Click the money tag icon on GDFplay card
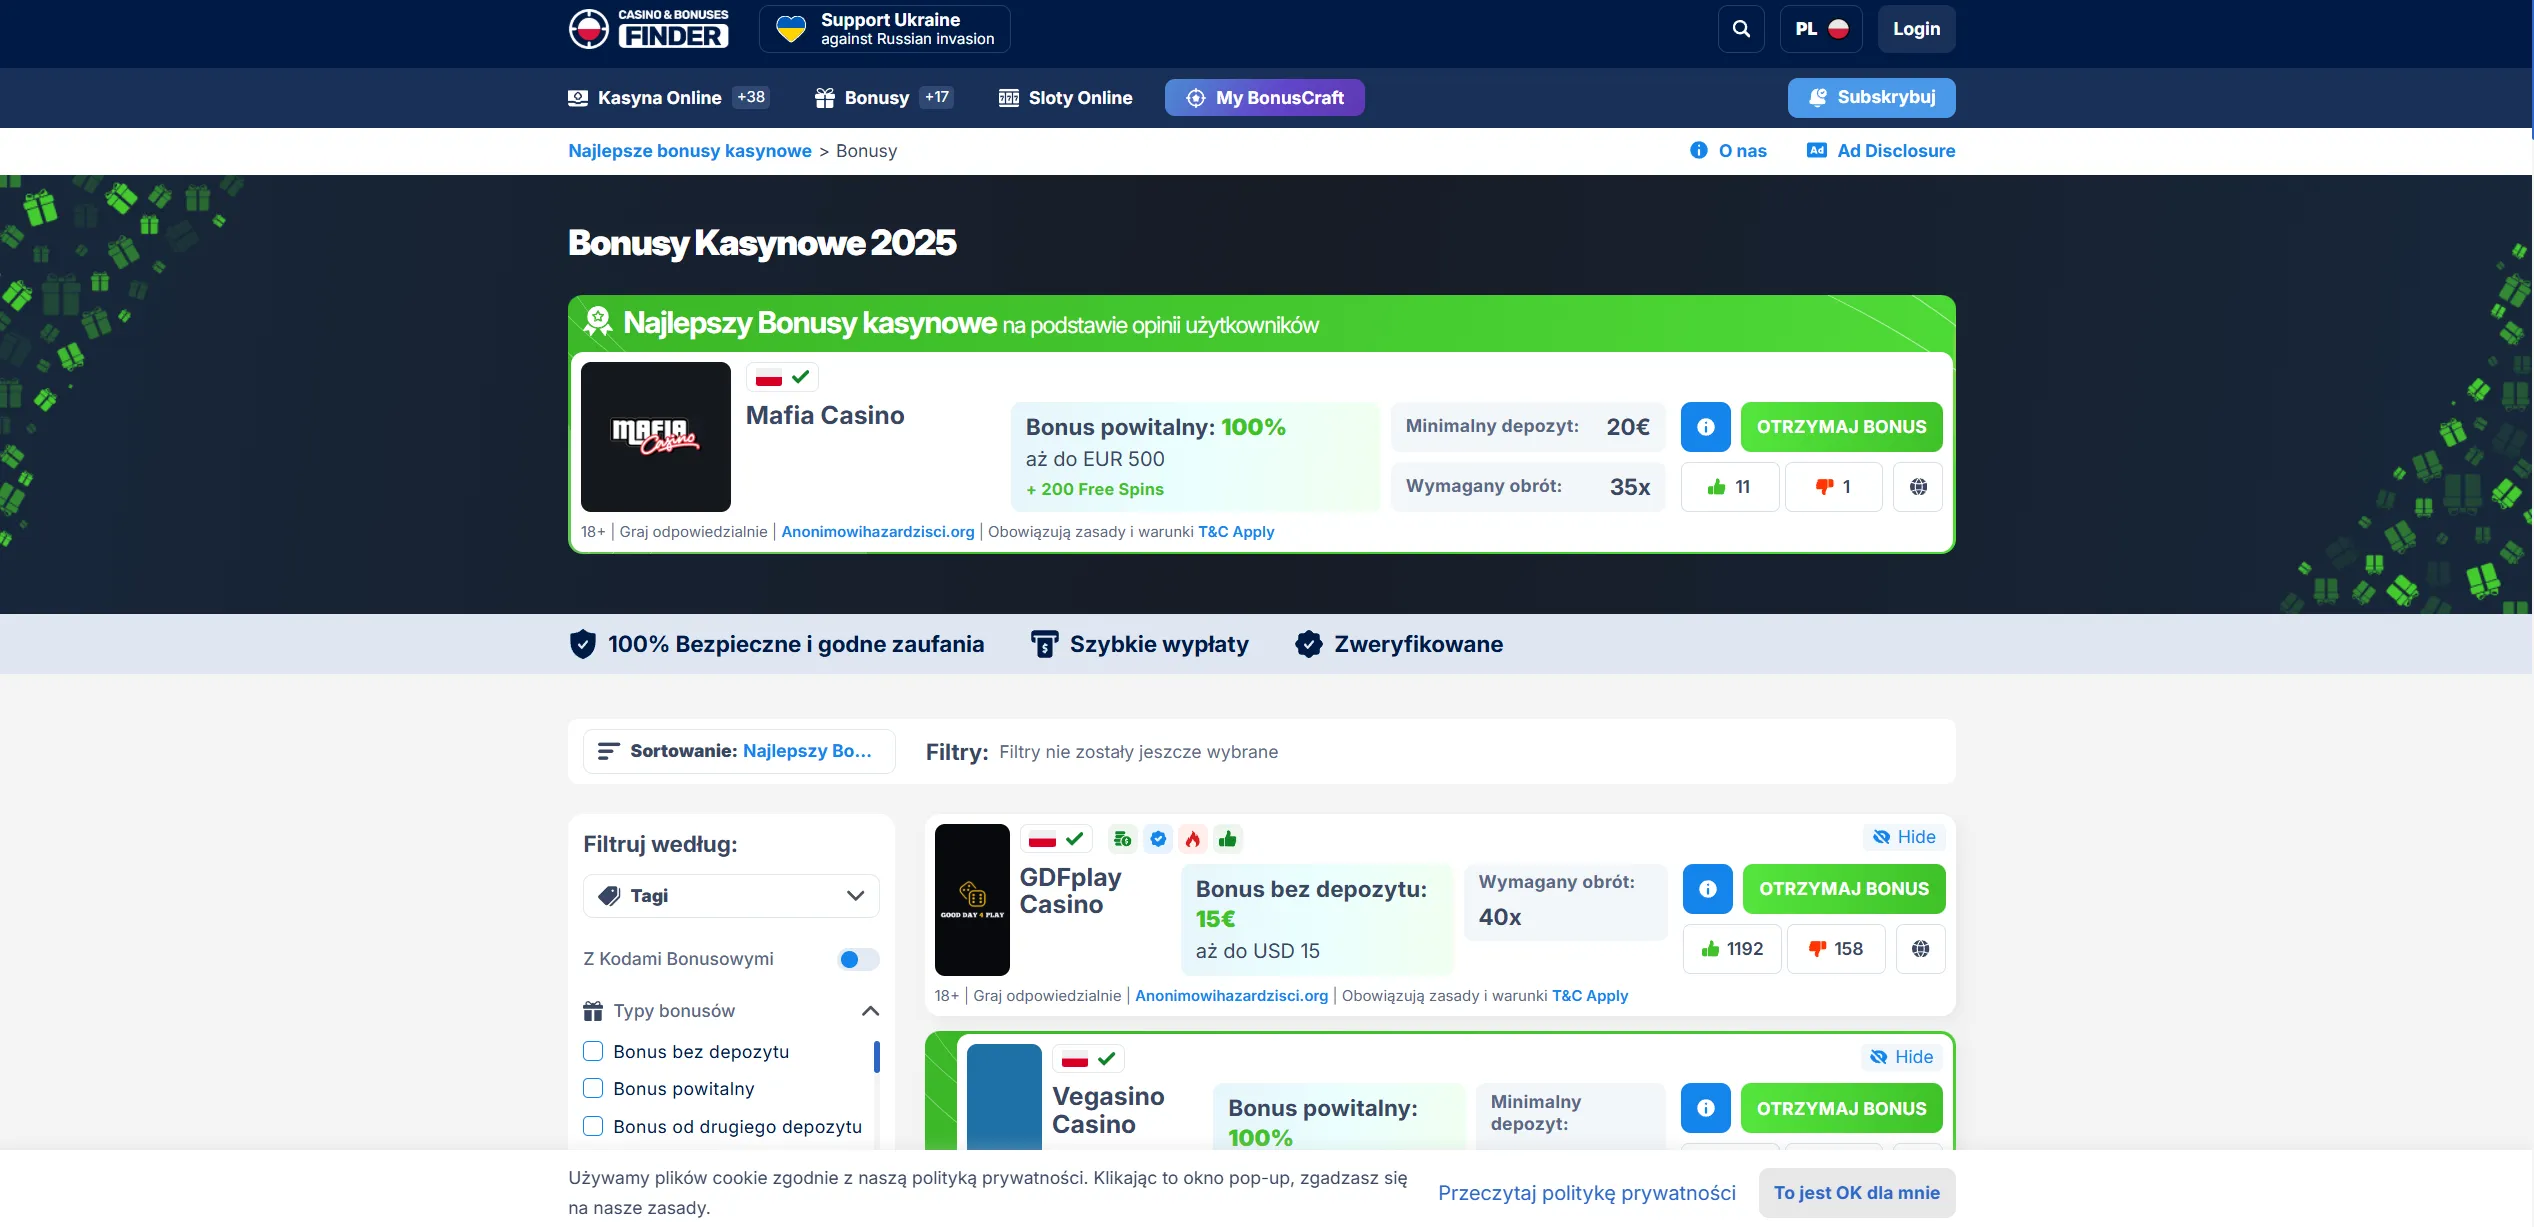Viewport: 2534px width, 1227px height. (1123, 839)
